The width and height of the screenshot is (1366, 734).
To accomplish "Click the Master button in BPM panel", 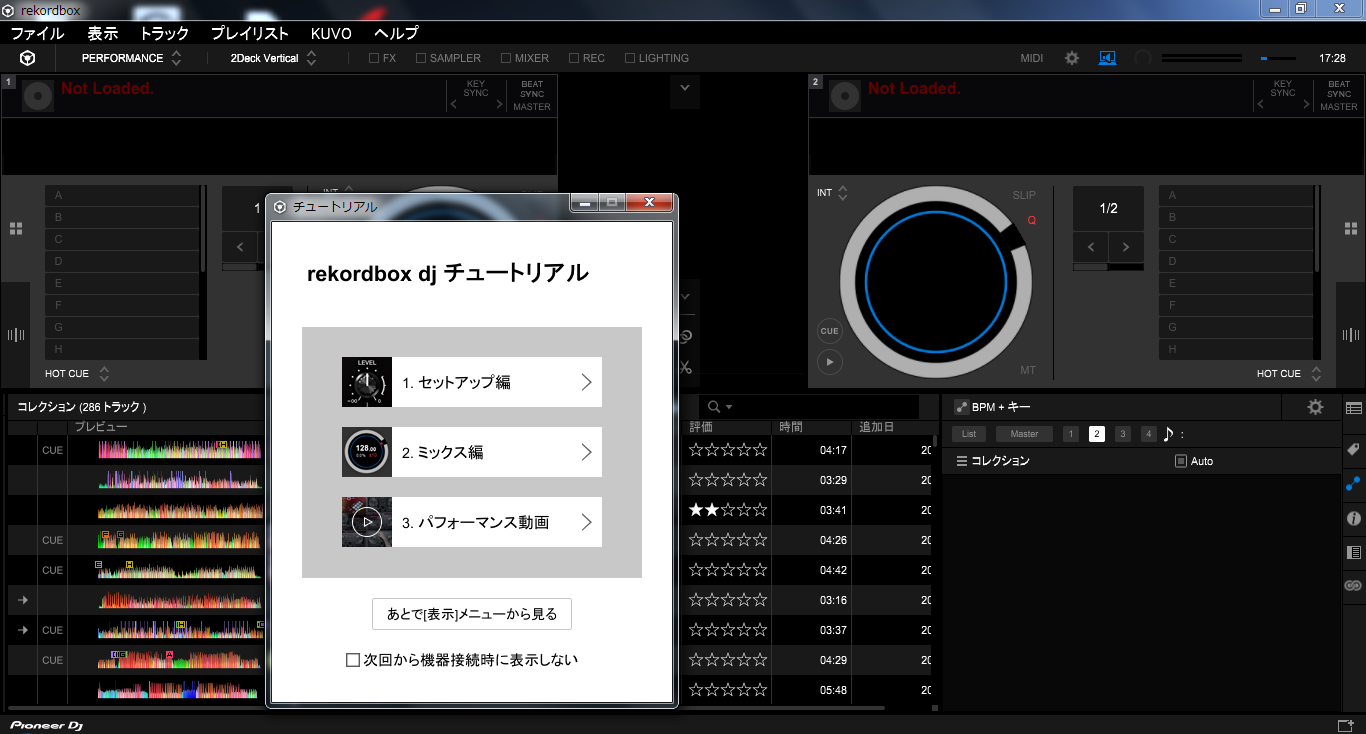I will click(x=1024, y=434).
